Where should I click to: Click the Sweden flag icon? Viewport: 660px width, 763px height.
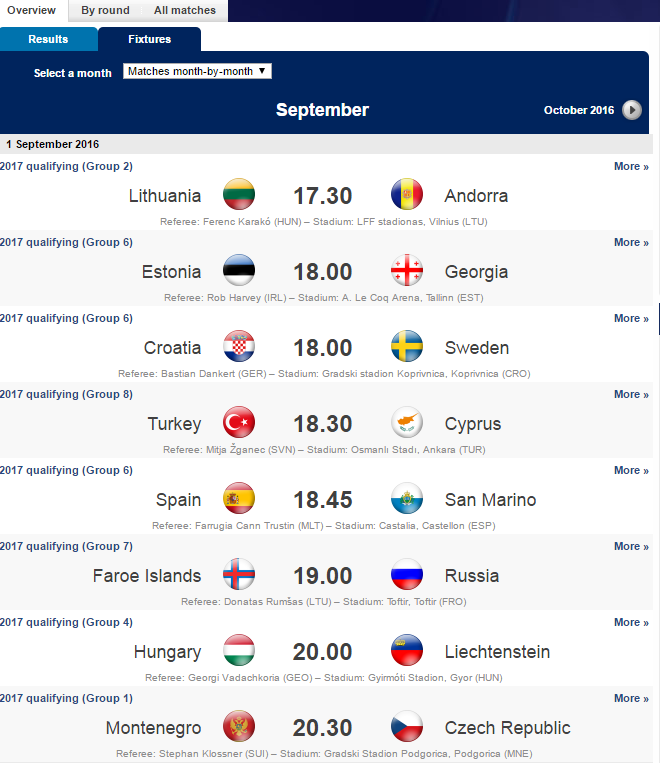point(407,347)
